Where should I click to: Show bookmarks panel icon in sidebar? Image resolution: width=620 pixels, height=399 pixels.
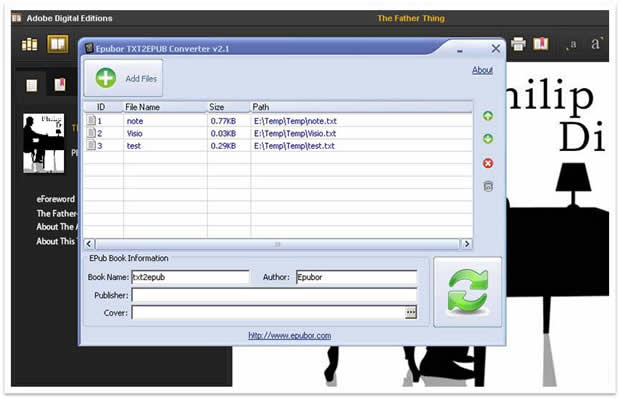pos(60,84)
